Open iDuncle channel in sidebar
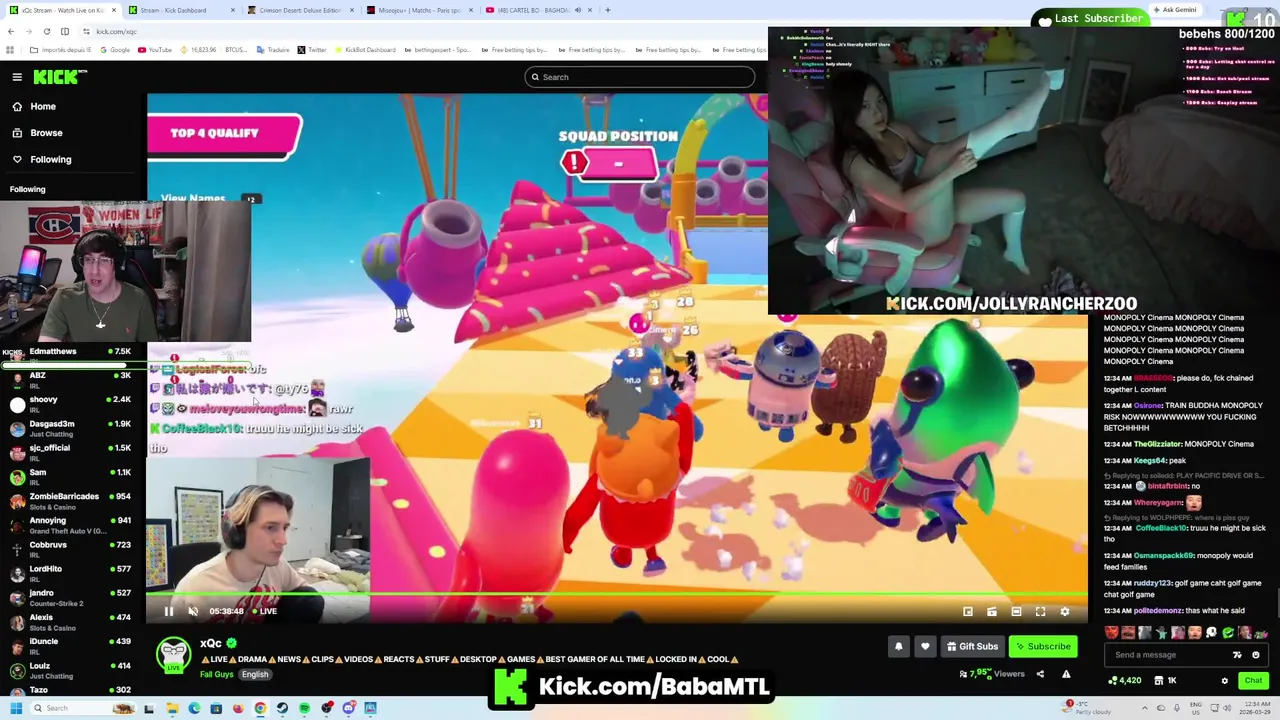1280x720 pixels. [70, 645]
